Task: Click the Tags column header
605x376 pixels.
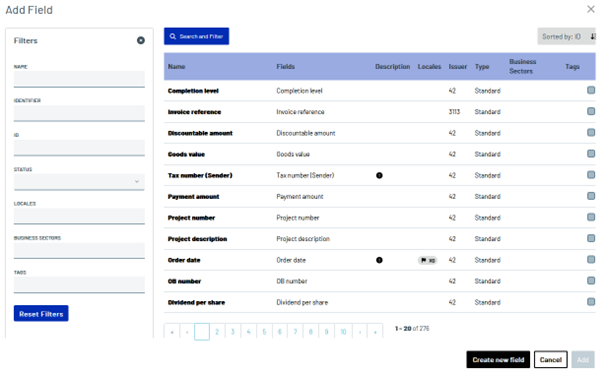Action: (x=572, y=67)
